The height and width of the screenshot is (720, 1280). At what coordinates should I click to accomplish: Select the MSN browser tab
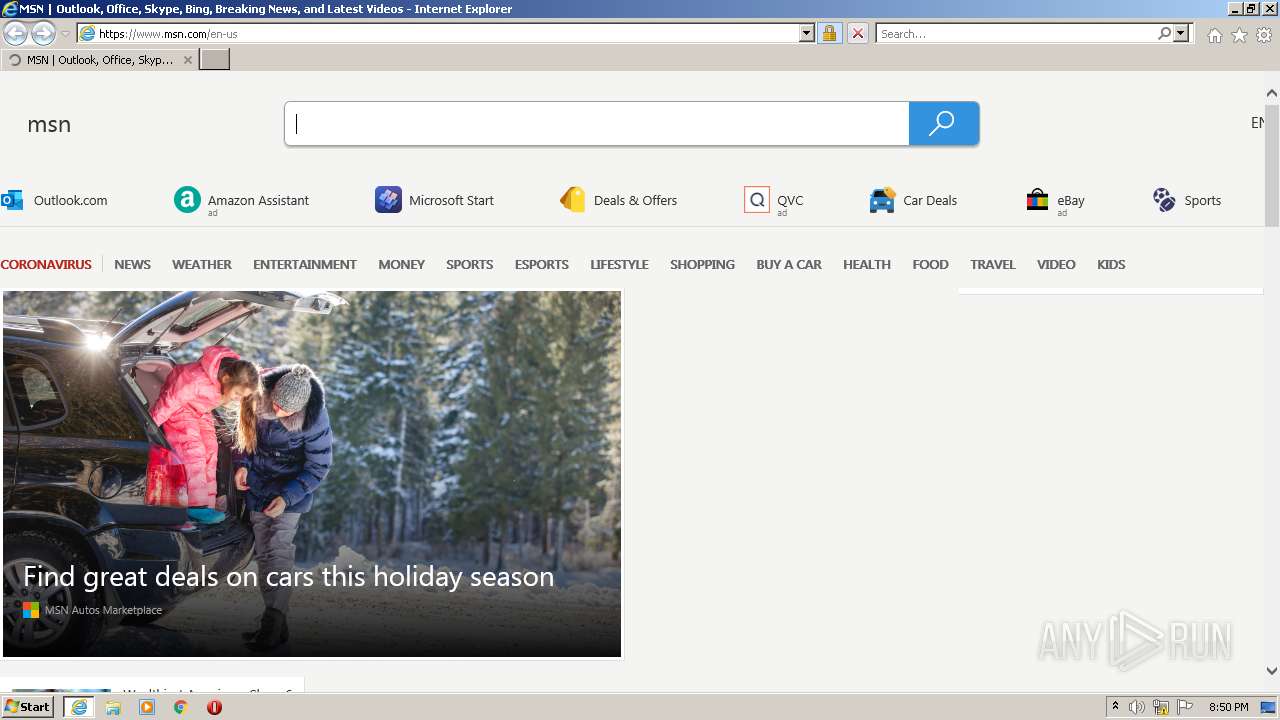click(x=99, y=60)
